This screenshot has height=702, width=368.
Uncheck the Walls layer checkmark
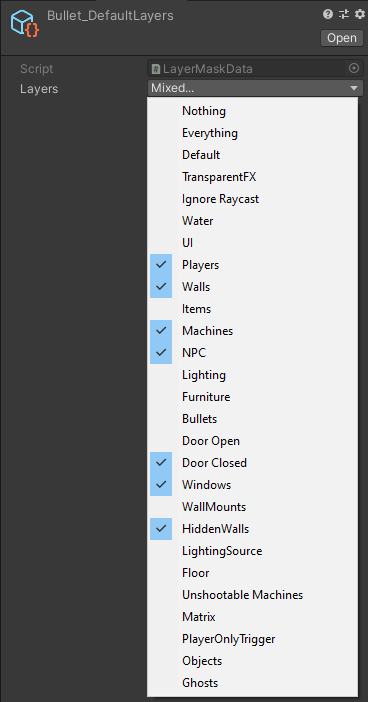161,287
